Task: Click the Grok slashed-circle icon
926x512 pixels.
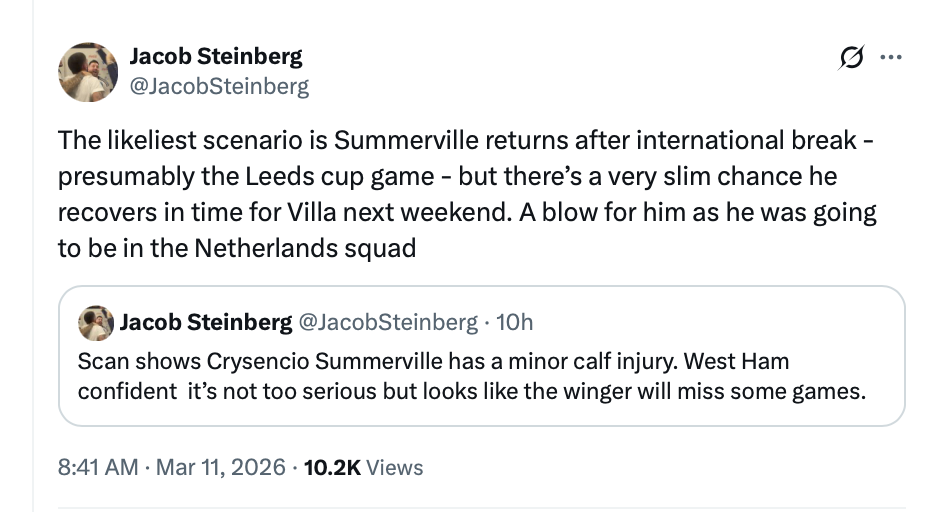Action: 853,59
